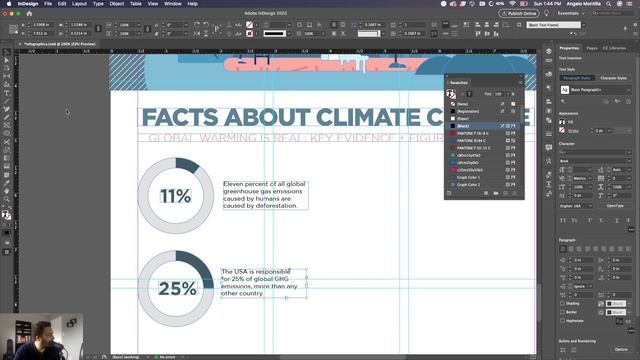Click new color group folder icon in Swatches
This screenshot has width=640, height=360.
496,193
